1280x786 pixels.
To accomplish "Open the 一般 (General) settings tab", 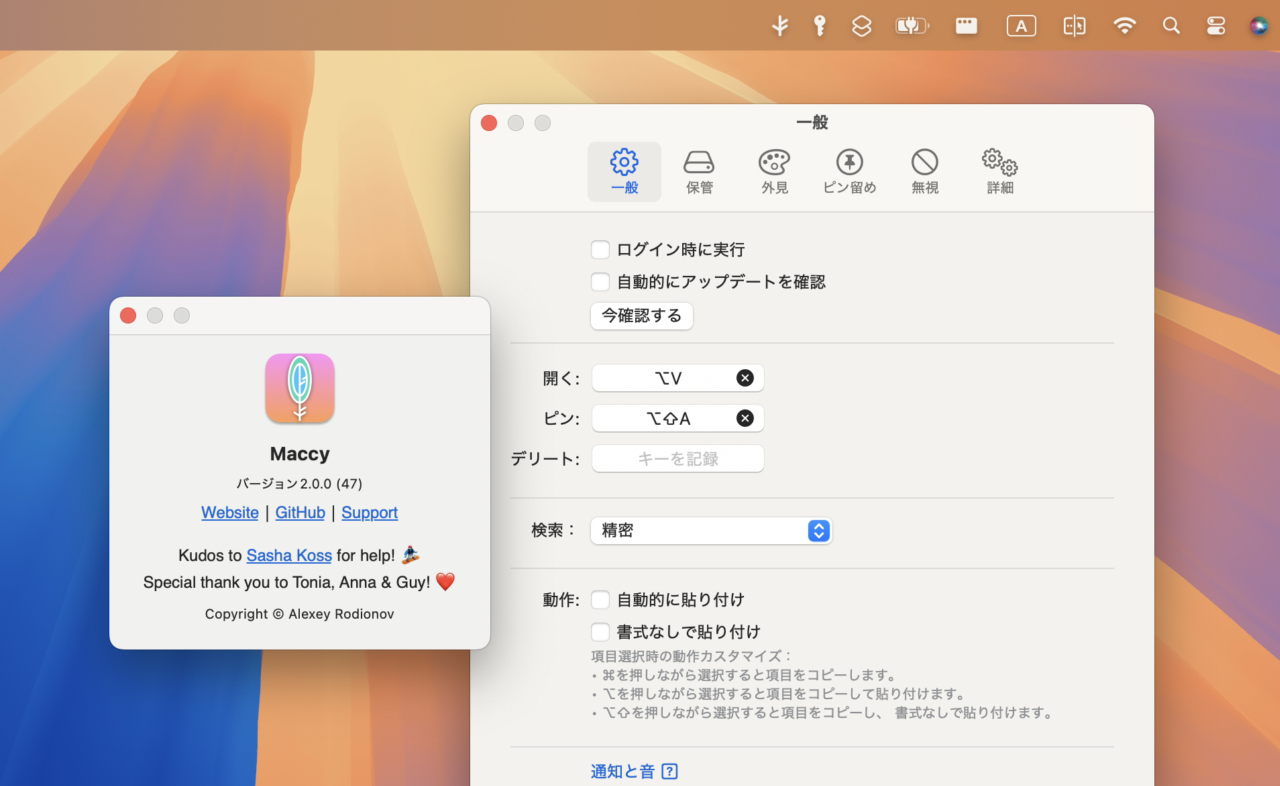I will pyautogui.click(x=624, y=172).
